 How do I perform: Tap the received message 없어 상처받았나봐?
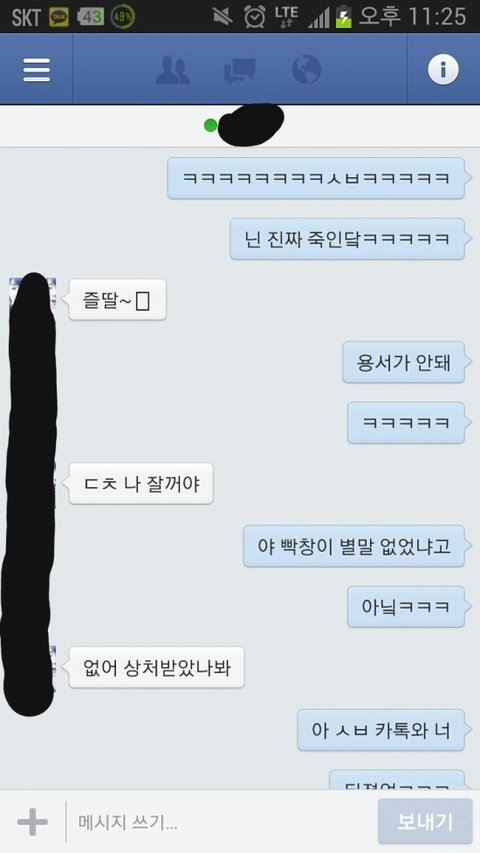[x=156, y=667]
